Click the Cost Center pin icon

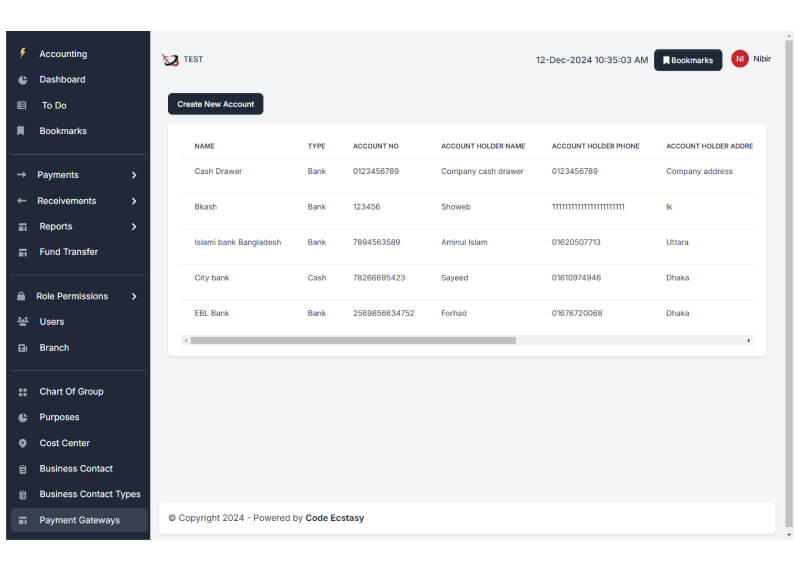pos(22,443)
